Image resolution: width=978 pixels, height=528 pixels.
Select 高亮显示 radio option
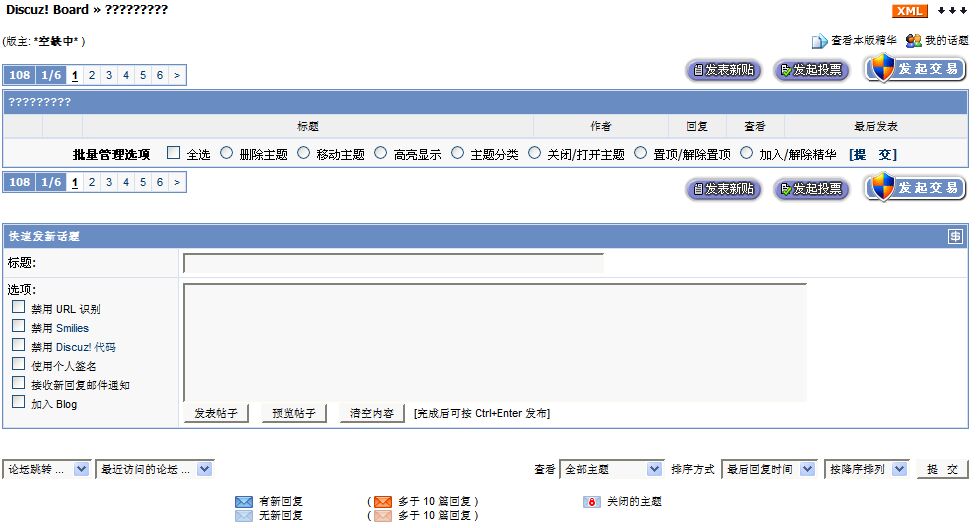(380, 153)
